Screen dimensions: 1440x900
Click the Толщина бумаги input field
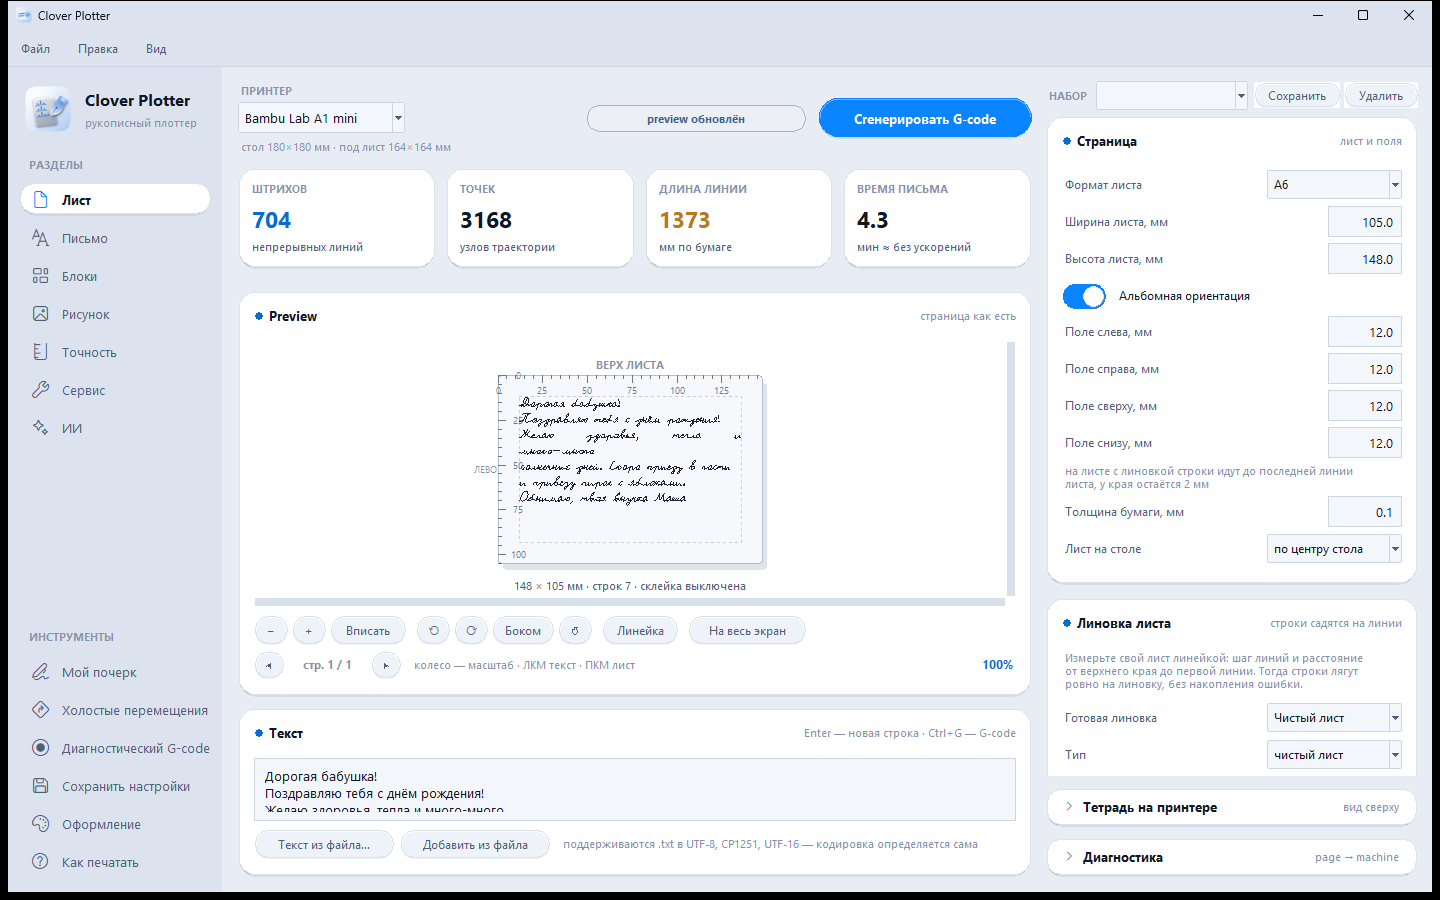tap(1365, 512)
